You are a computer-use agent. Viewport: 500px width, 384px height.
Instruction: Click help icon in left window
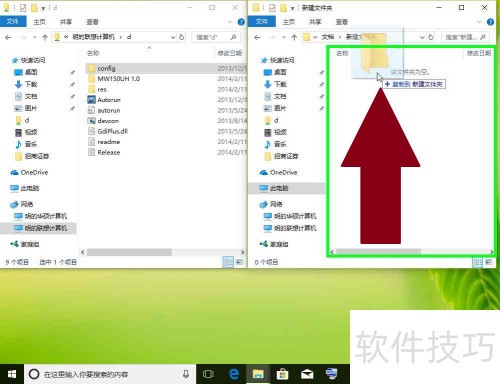(241, 22)
